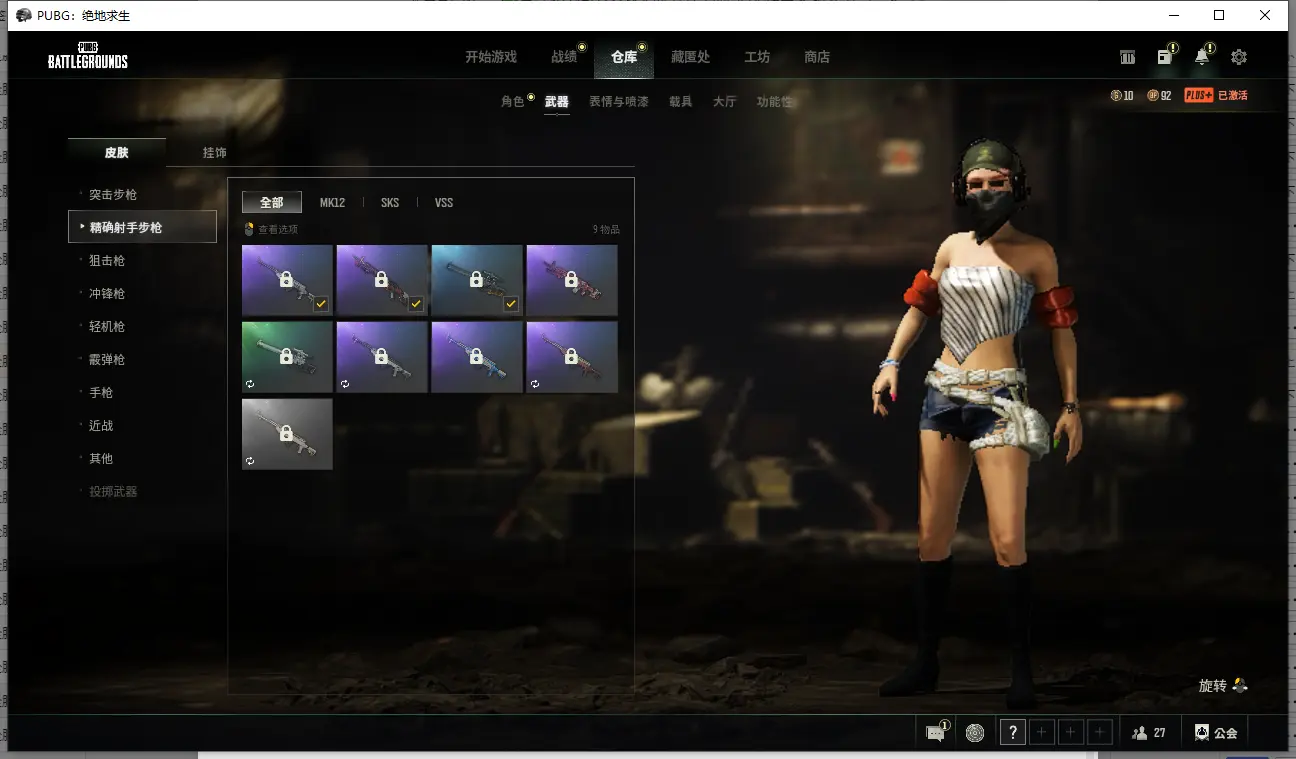Click the 9 物品 item count
This screenshot has width=1296, height=759.
tap(606, 229)
